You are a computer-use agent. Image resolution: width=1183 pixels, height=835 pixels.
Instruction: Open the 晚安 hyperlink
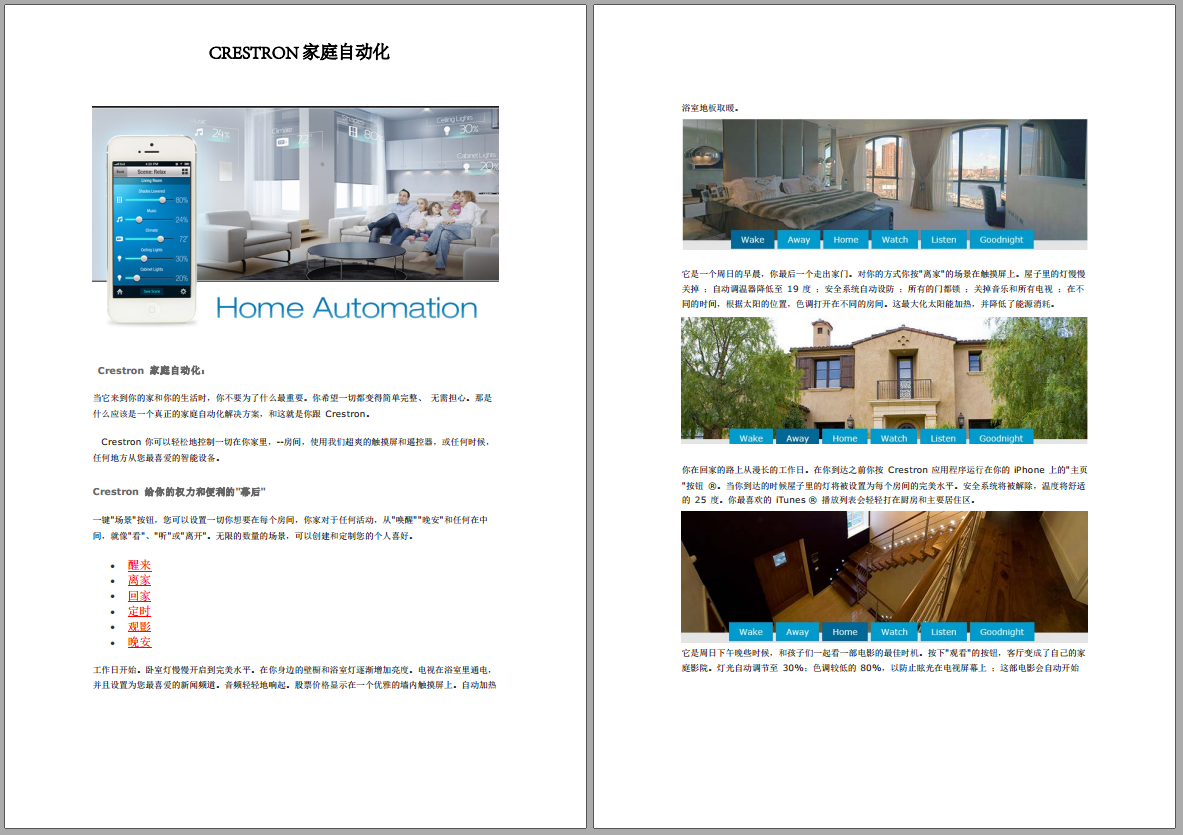(139, 642)
